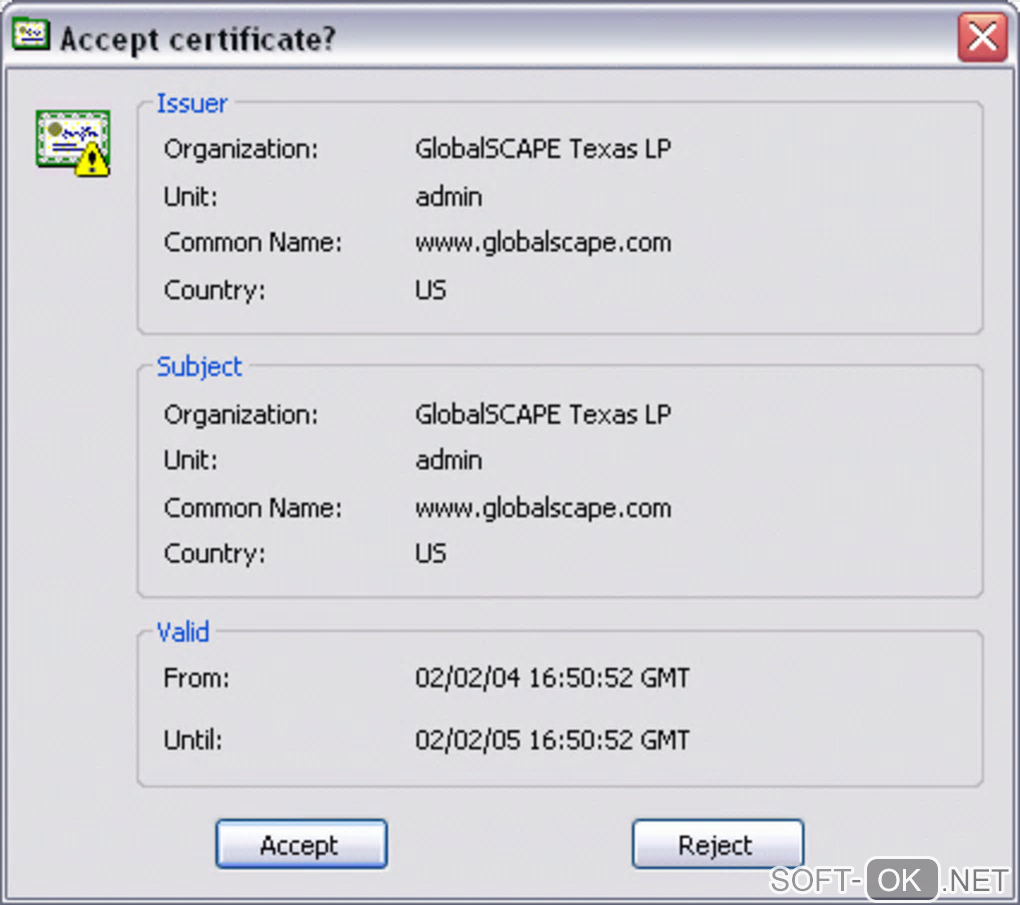Screen dimensions: 1020x905
Task: Click Issuer country value US
Action: pyautogui.click(x=431, y=290)
